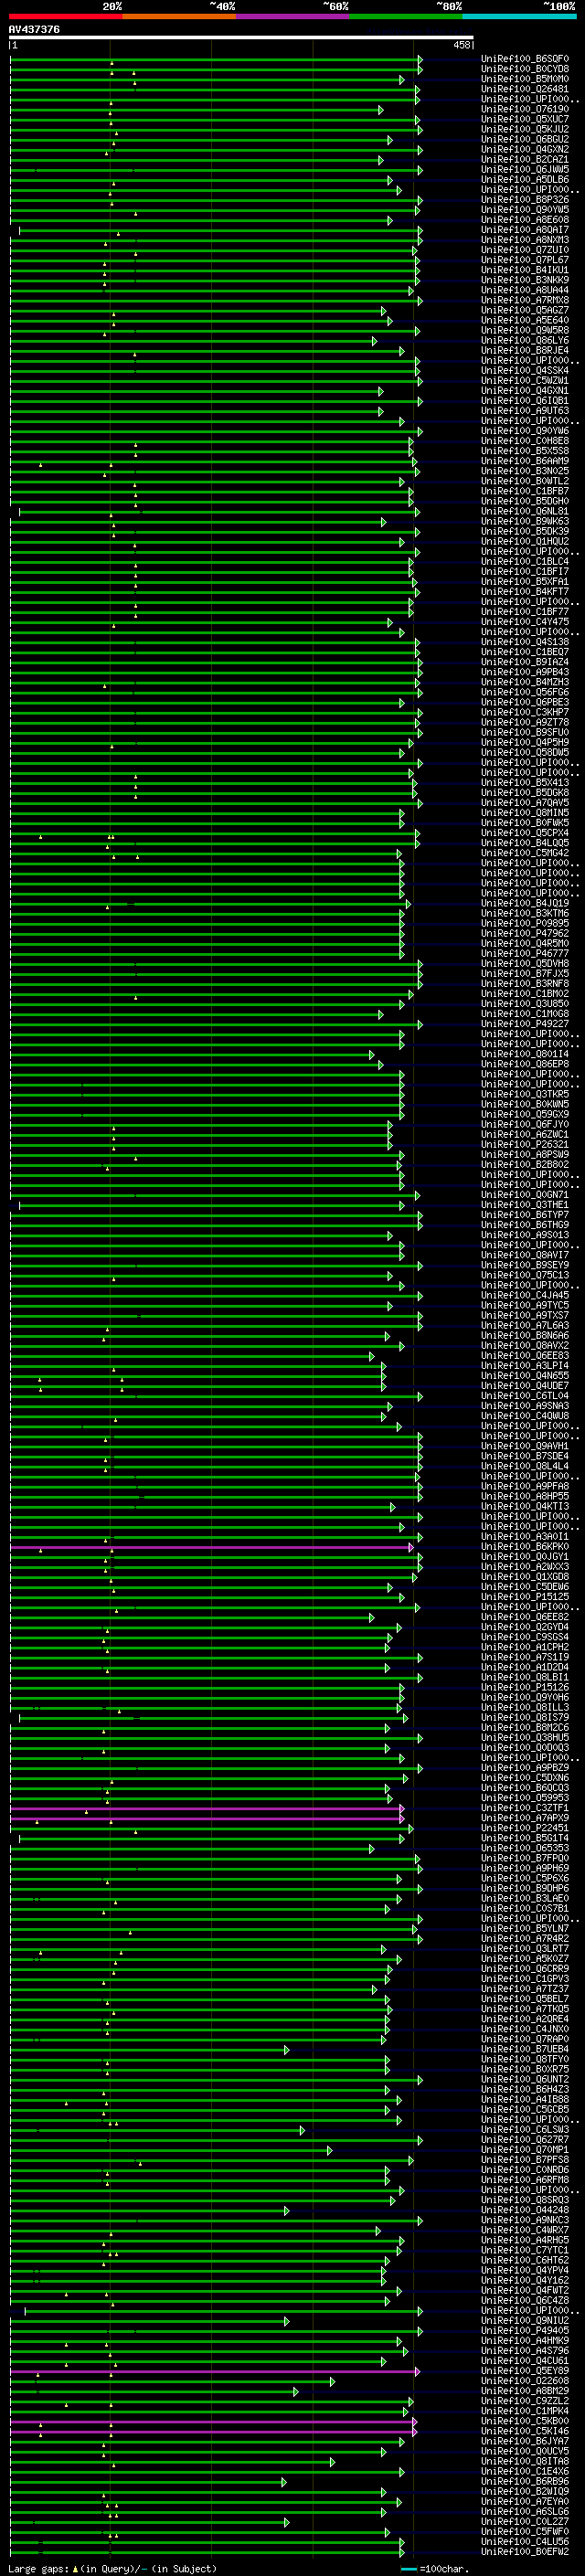Click the arrowhead ending the UniRef100_C5KB00 purple bar

pos(414,2422)
